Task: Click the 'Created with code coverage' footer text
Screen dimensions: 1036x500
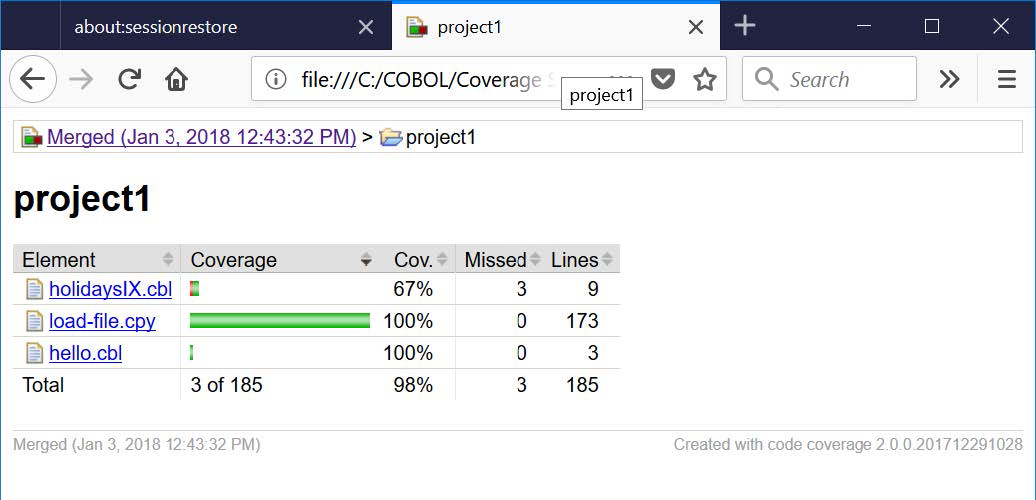Action: [848, 445]
